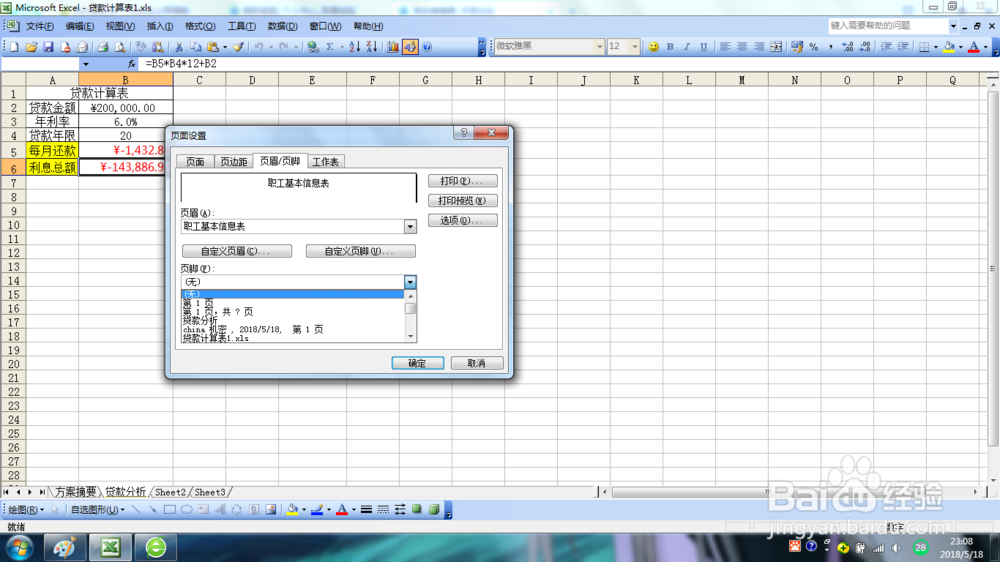Open the font name dropdown
This screenshot has width=1000, height=562.
coord(599,47)
